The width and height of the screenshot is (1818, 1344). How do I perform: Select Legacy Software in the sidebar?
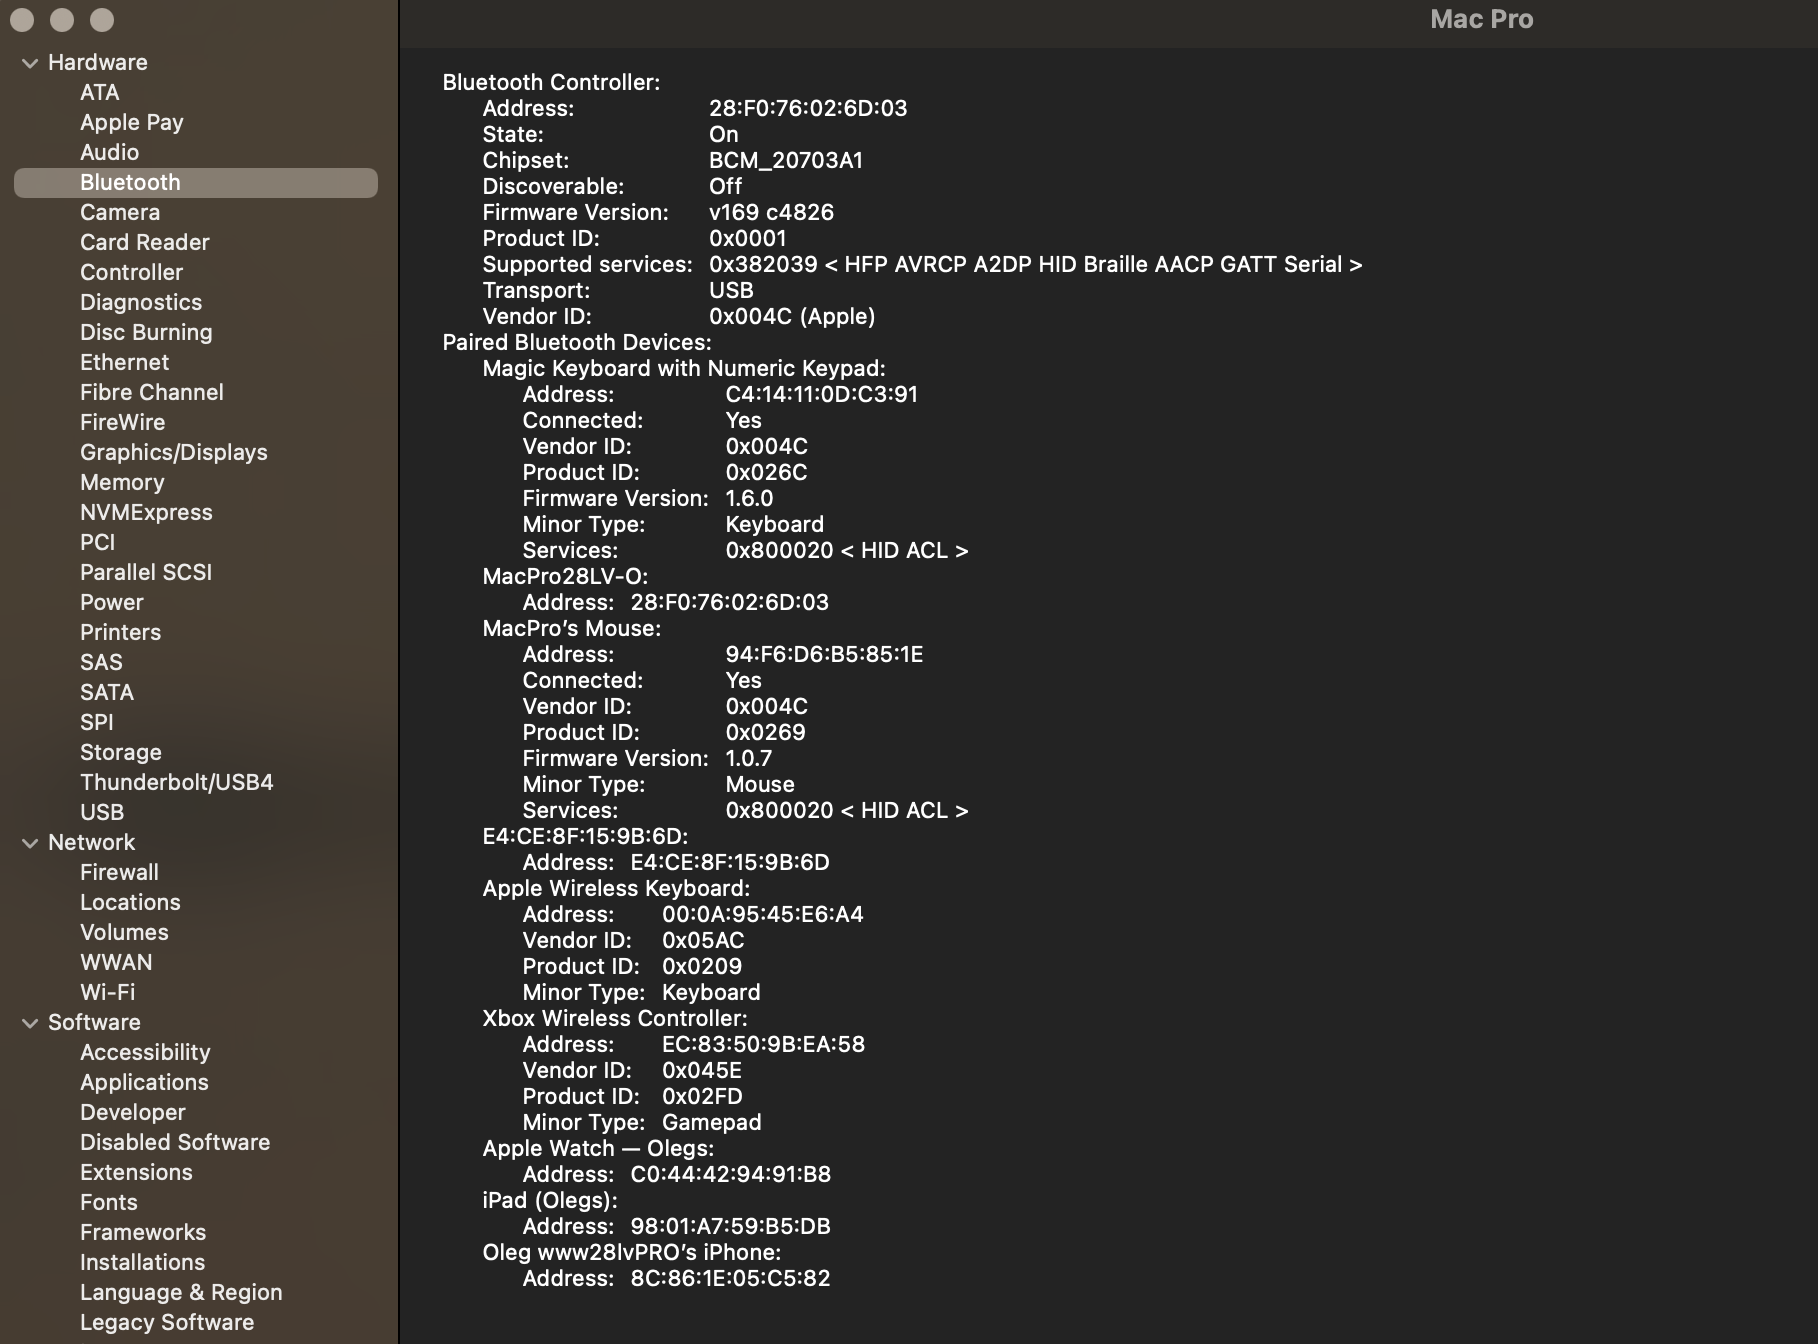167,1322
